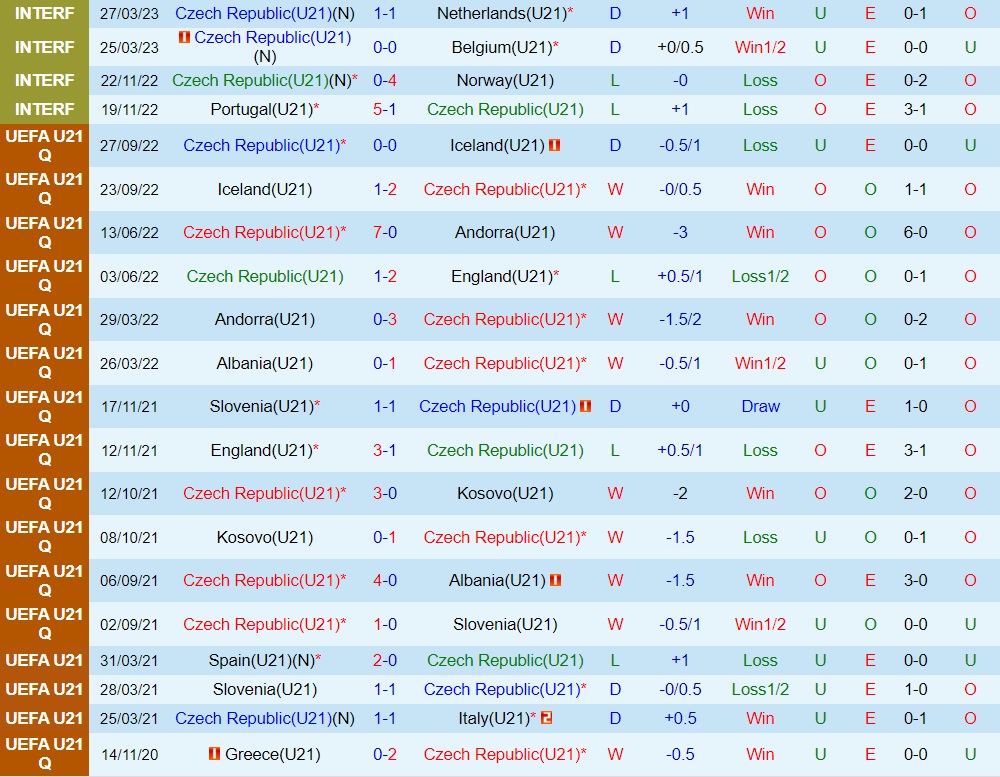Screen dimensions: 1000x777
Task: Select the date 13/06/22
Action: point(129,232)
